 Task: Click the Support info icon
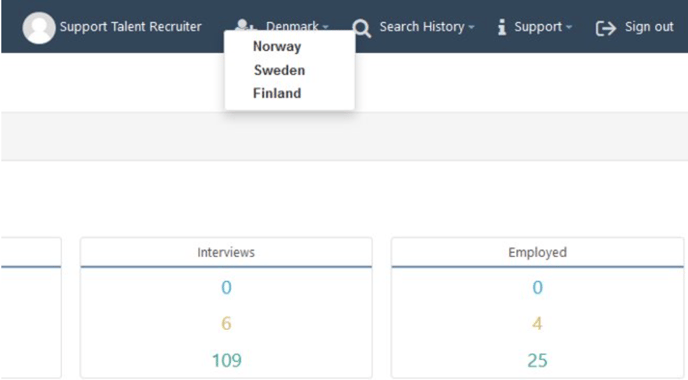click(x=502, y=27)
